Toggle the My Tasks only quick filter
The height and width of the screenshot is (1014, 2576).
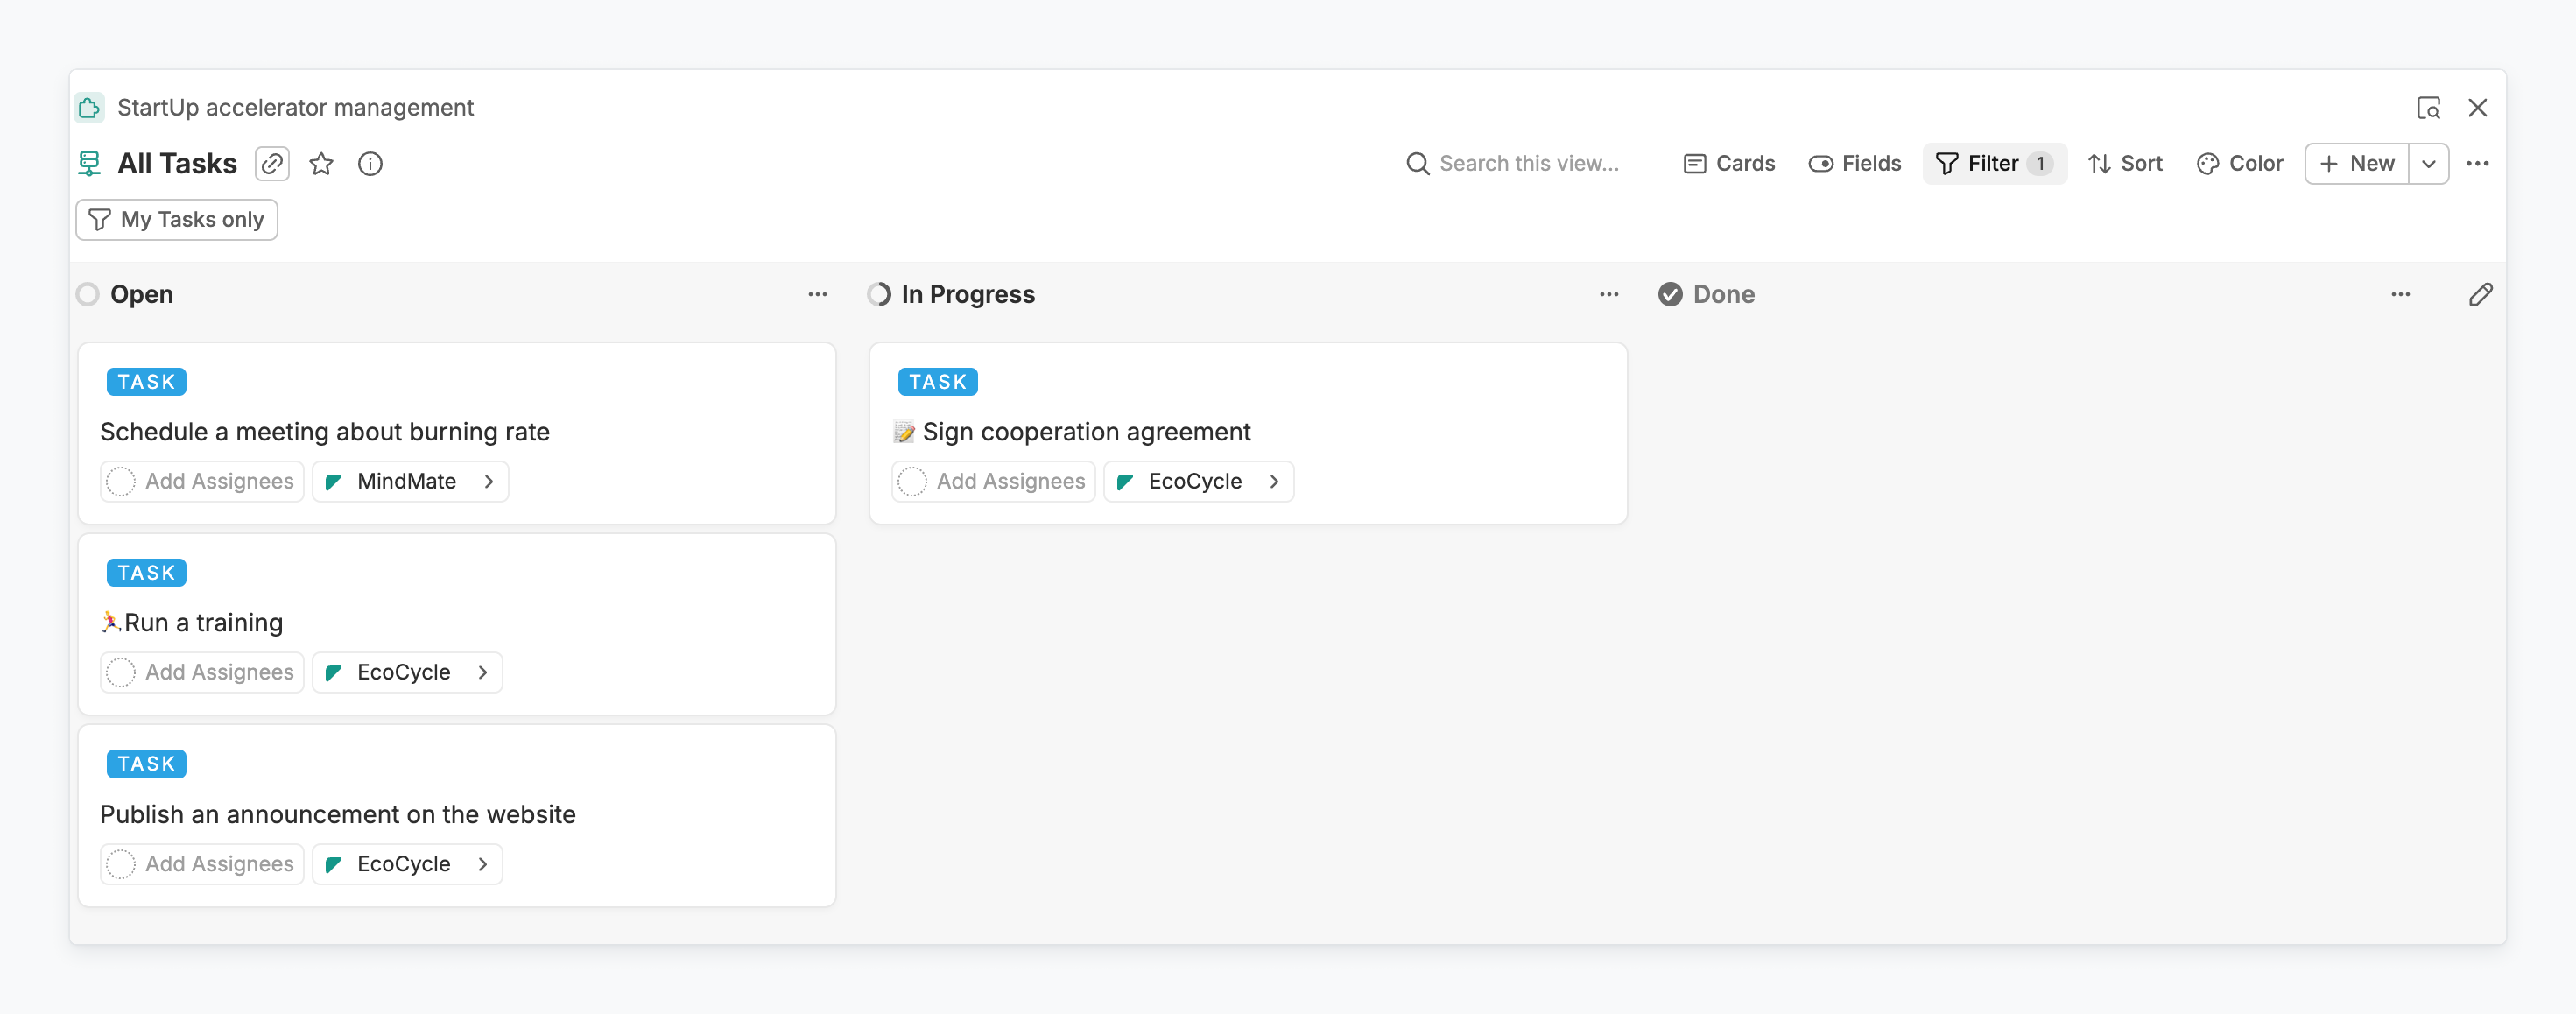click(x=177, y=220)
